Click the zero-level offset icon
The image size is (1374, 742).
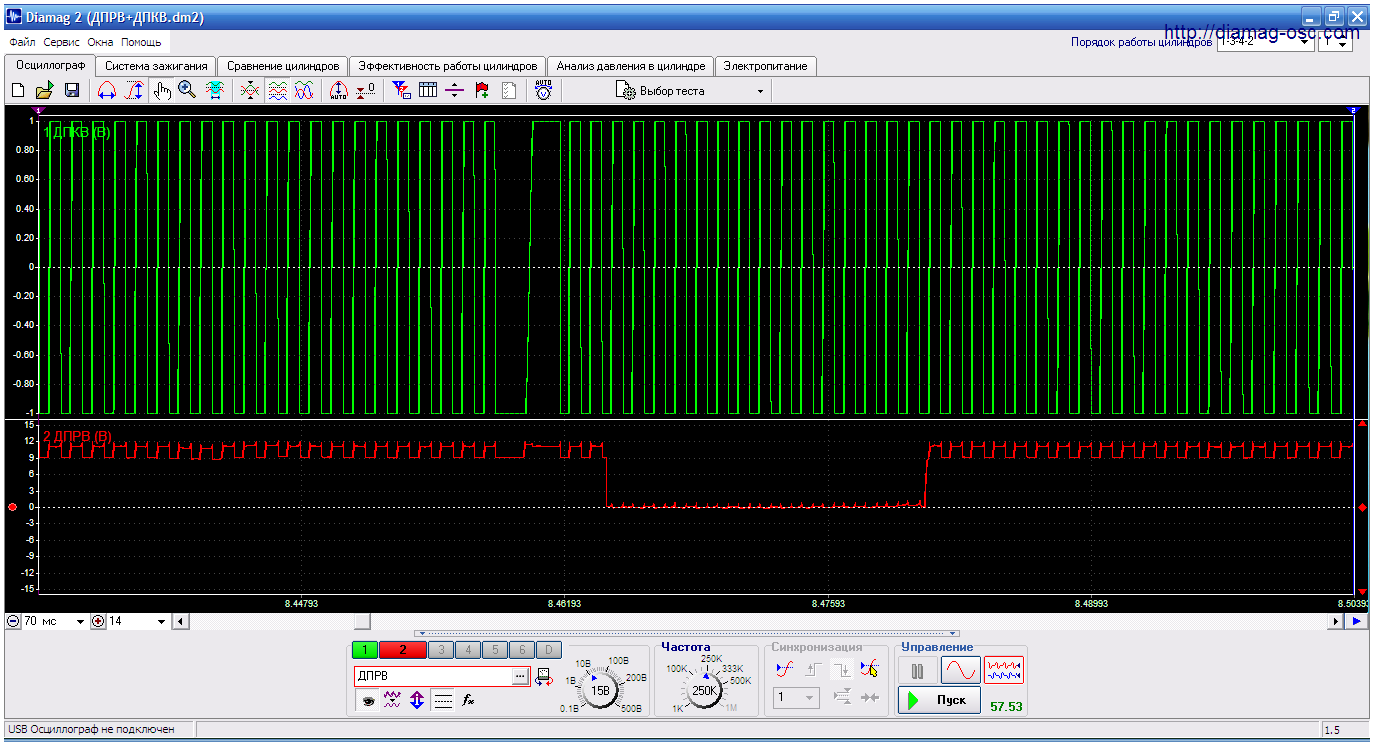pyautogui.click(x=366, y=91)
